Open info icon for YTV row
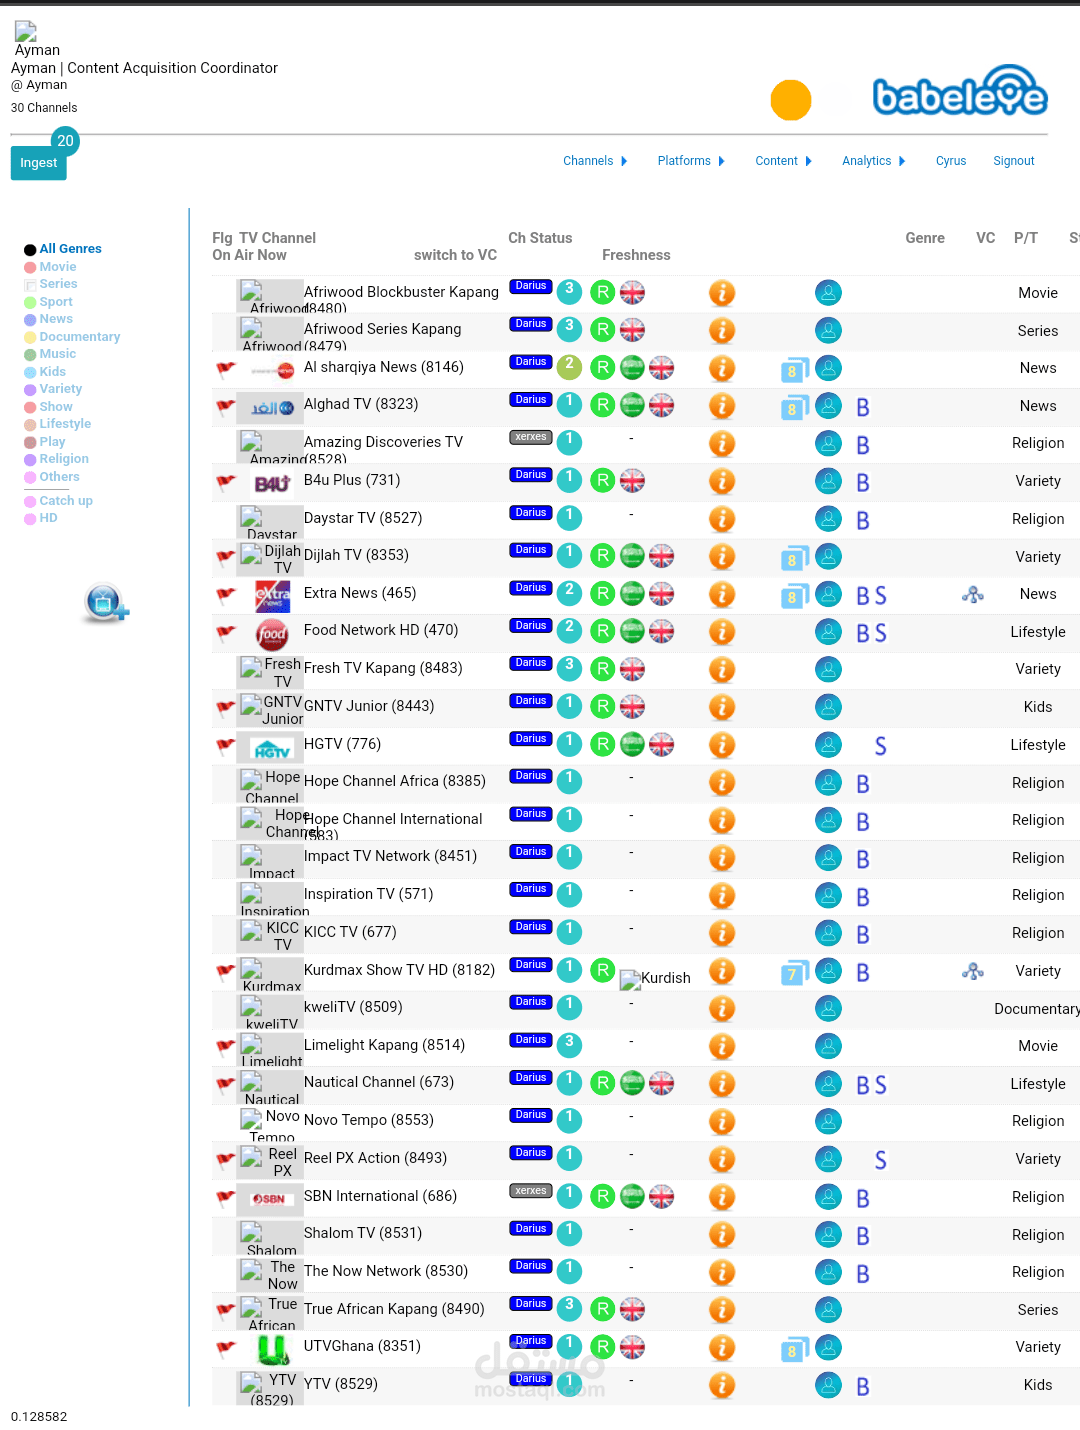This screenshot has width=1080, height=1430. (x=722, y=1385)
